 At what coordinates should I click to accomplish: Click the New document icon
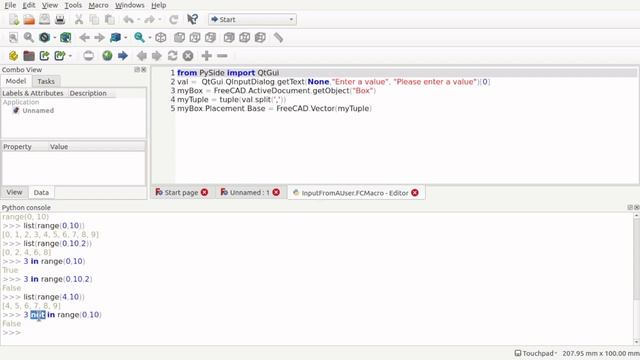tap(14, 20)
